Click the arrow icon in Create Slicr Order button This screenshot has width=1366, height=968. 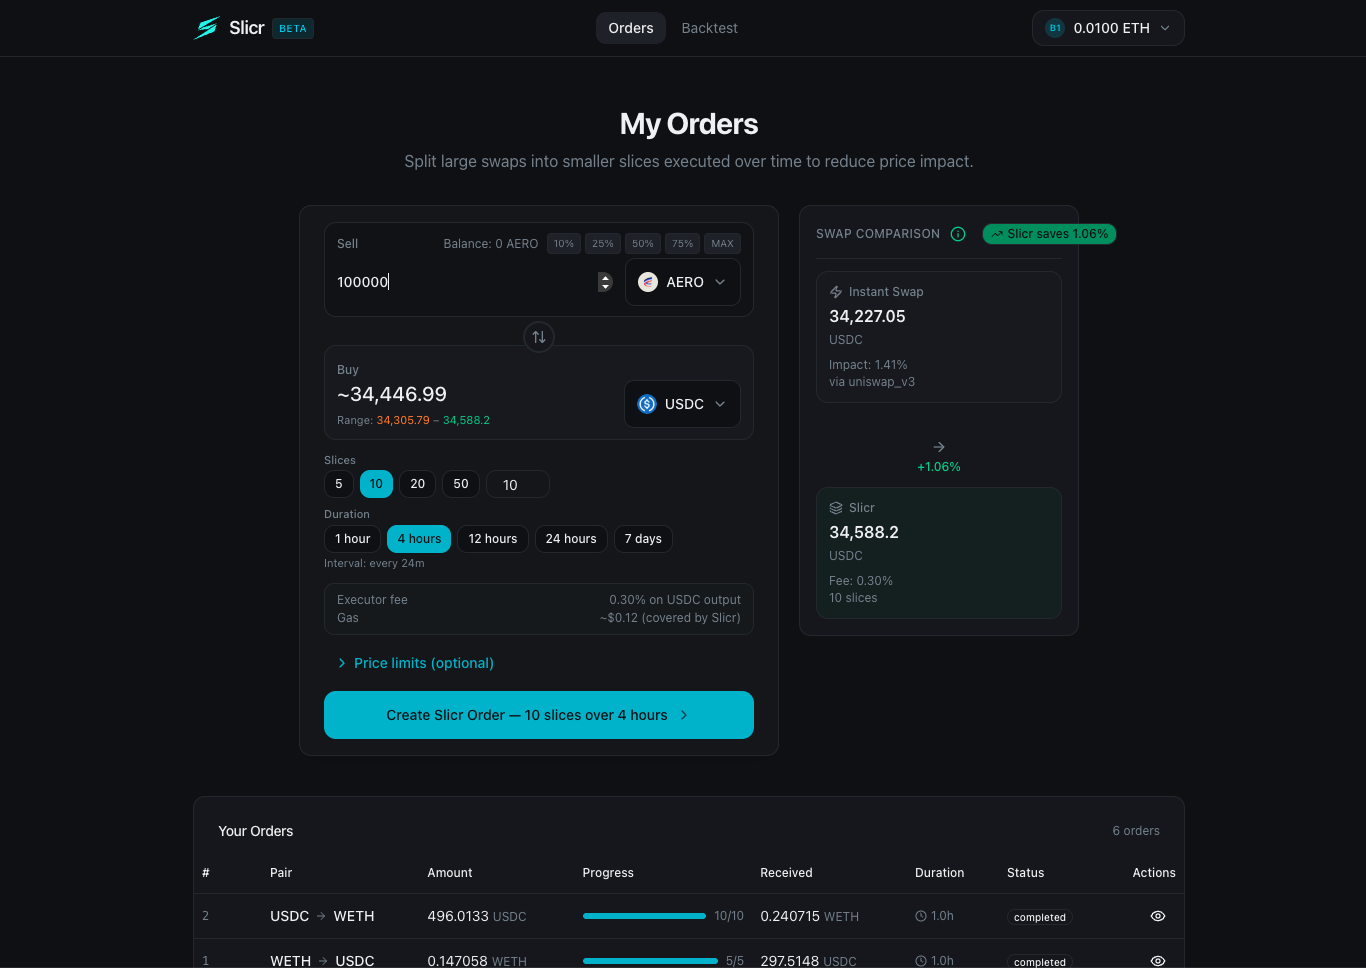(684, 715)
